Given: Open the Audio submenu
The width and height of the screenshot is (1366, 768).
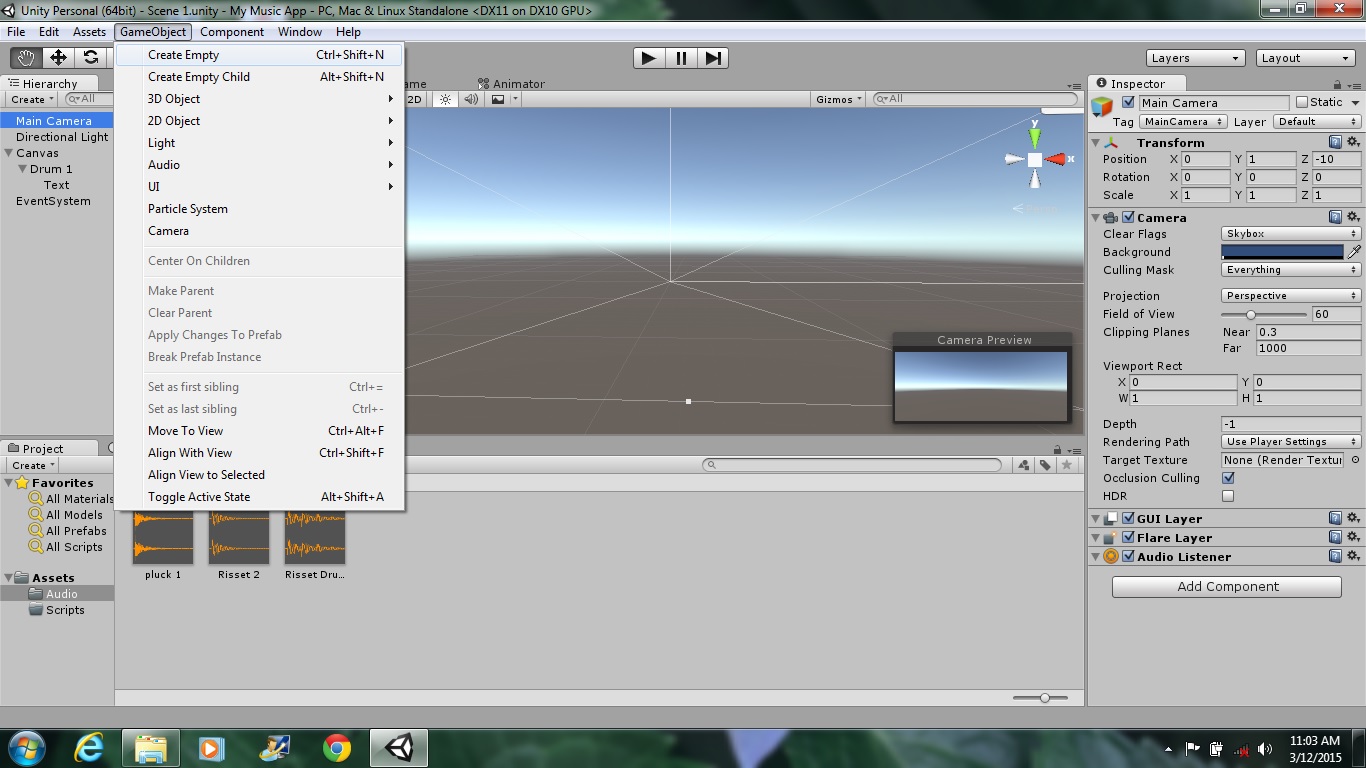Looking at the screenshot, I should [x=259, y=165].
